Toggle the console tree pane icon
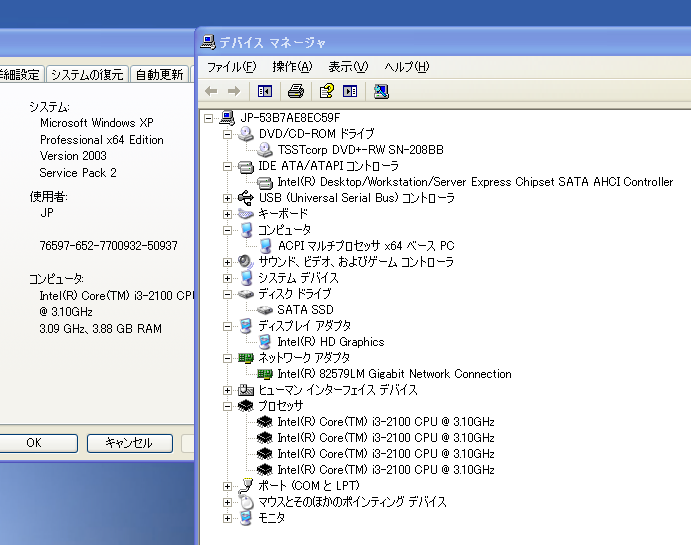This screenshot has width=691, height=545. [x=265, y=91]
